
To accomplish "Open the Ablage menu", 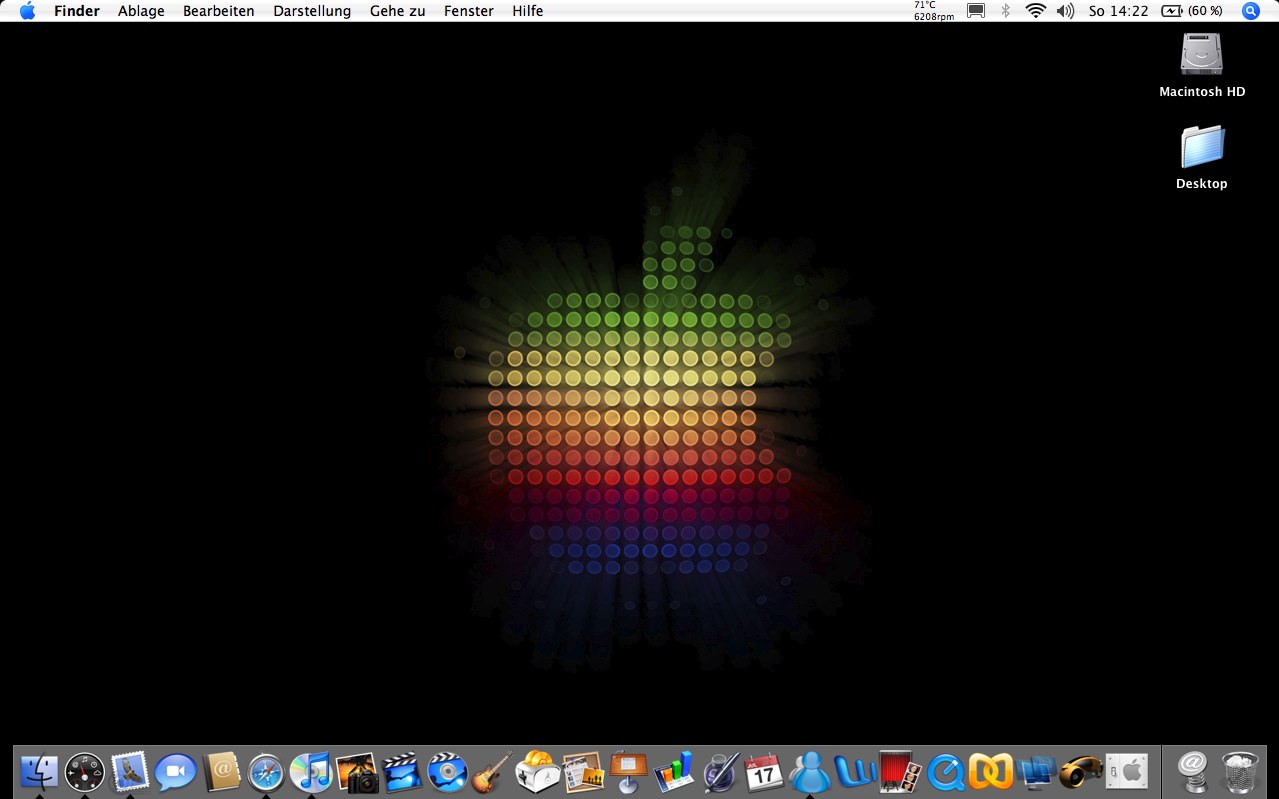I will [141, 11].
